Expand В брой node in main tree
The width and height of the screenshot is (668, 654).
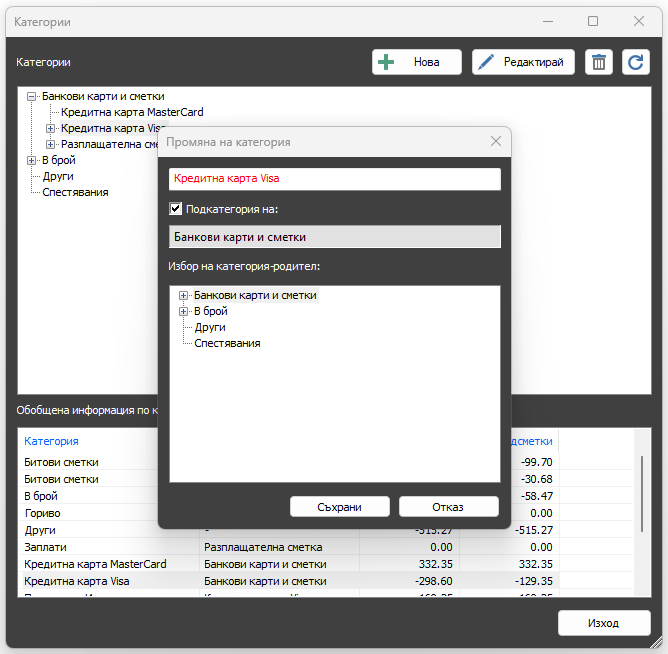(x=31, y=161)
